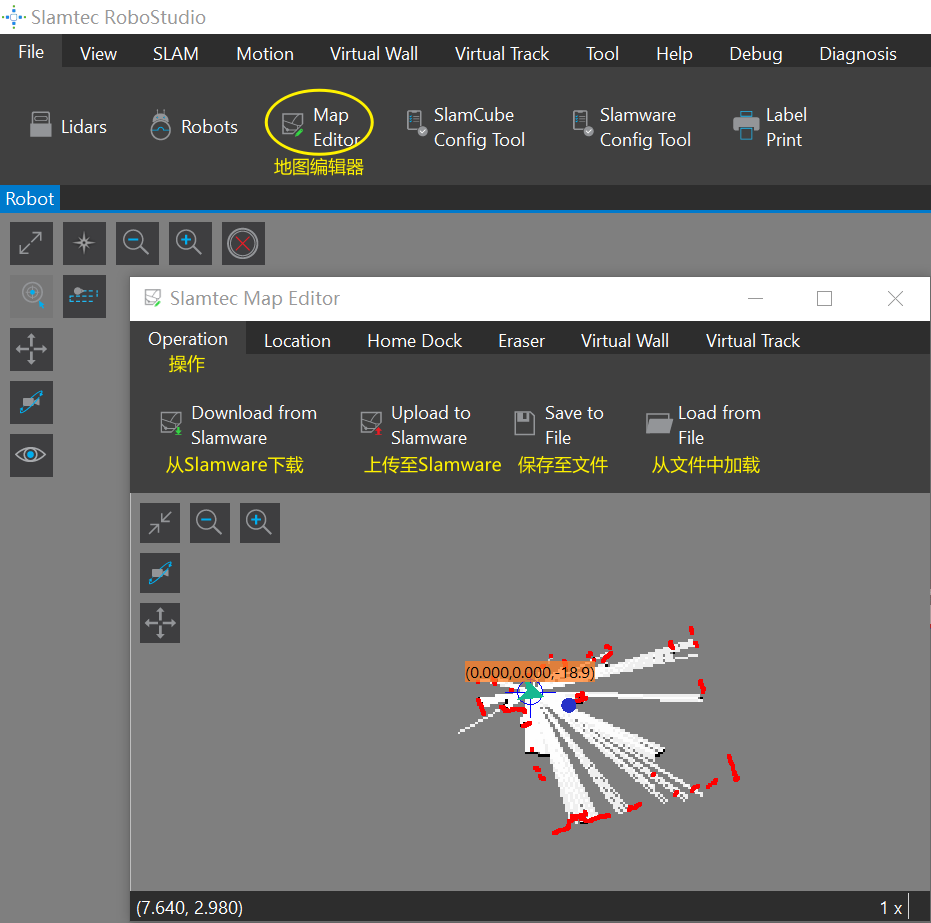Click the green robot arrow marker on map

point(531,690)
